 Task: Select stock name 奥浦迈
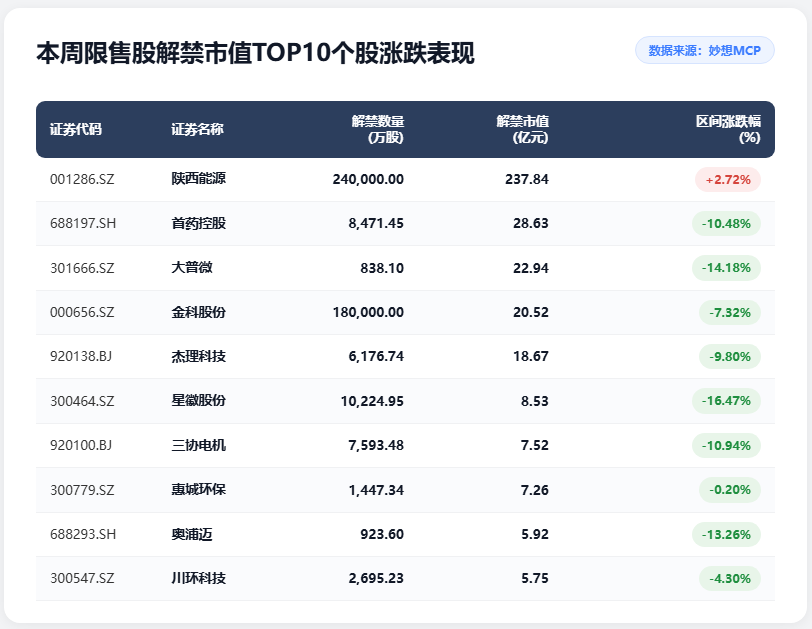click(192, 534)
